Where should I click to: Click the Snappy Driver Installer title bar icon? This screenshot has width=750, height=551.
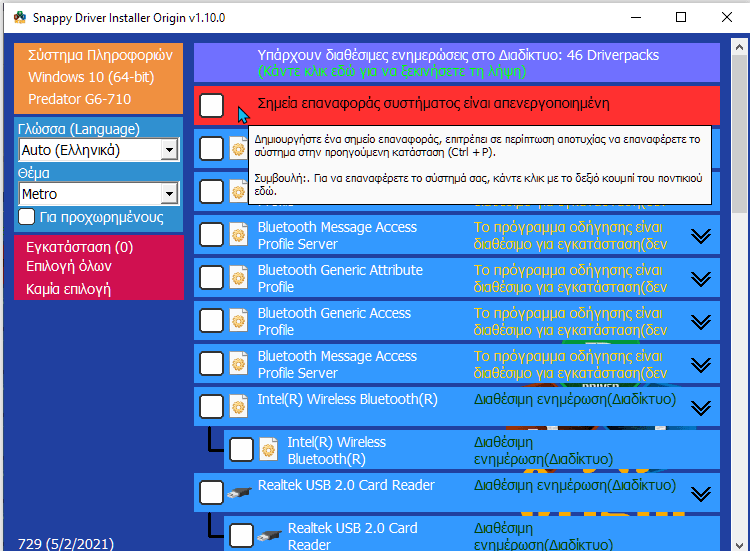point(20,18)
